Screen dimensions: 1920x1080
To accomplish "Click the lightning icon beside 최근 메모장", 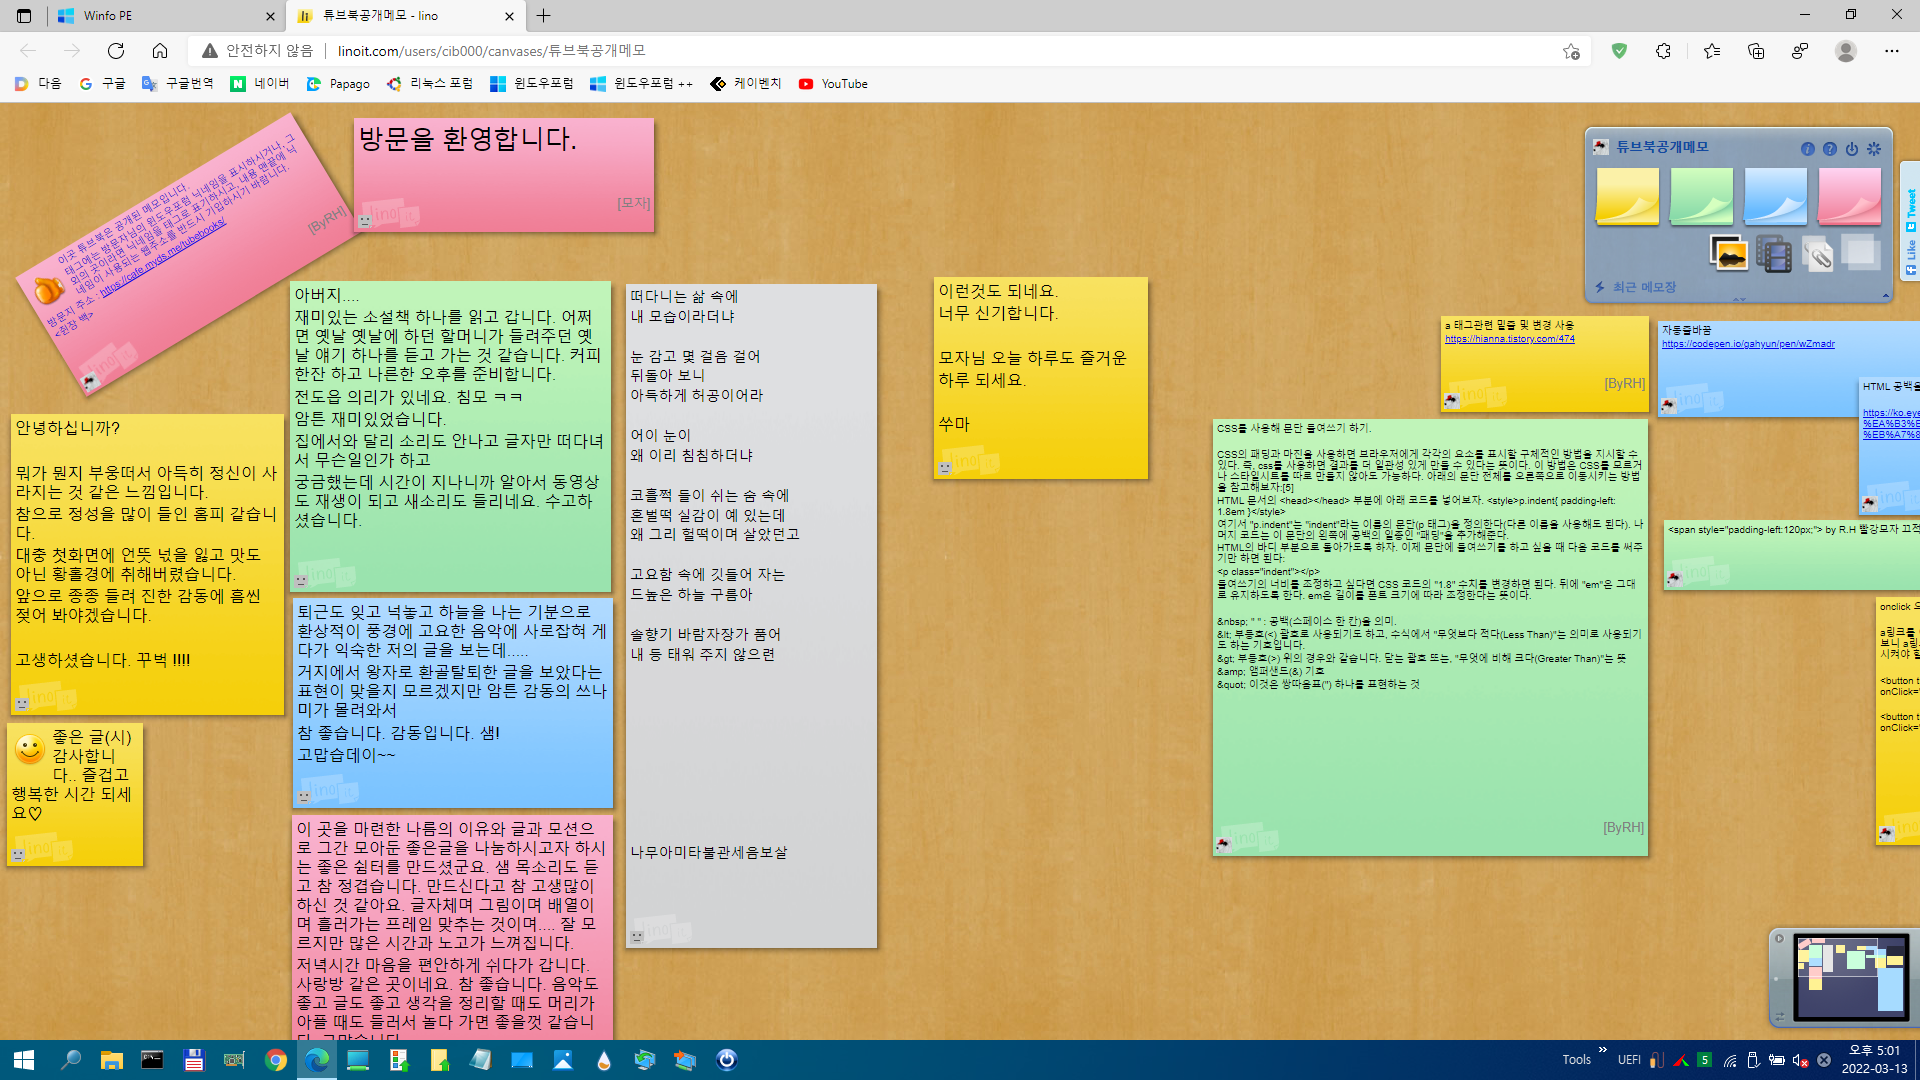I will click(x=1600, y=287).
